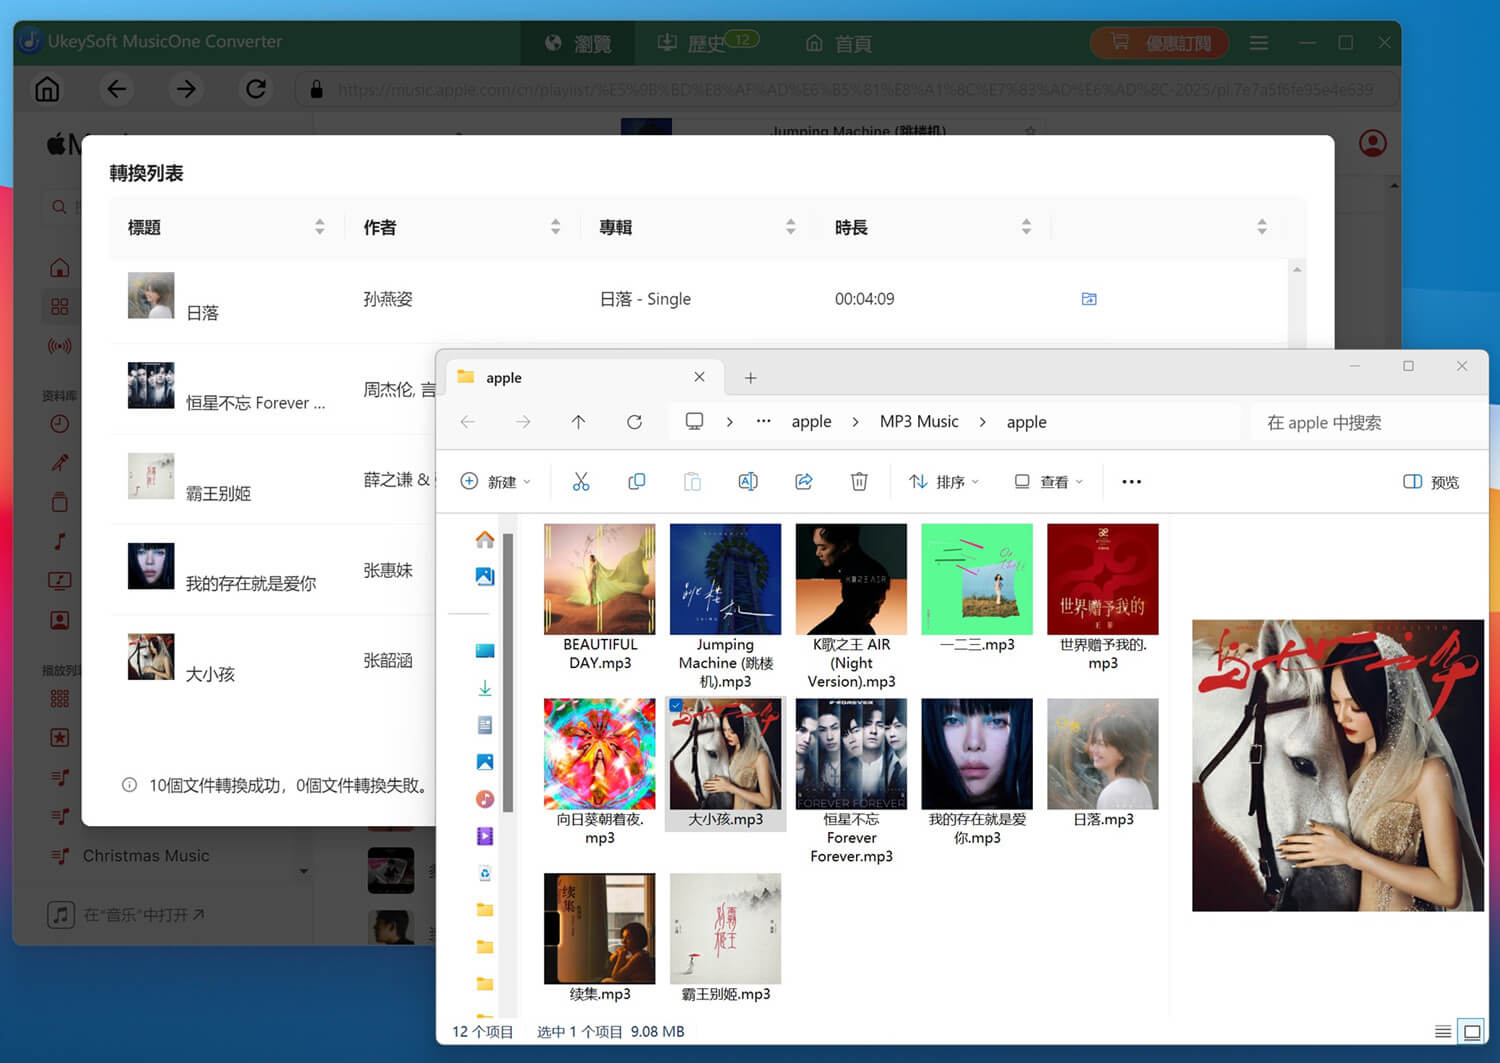The height and width of the screenshot is (1063, 1500).
Task: Click the microphone Artists icon in sidebar
Action: tap(60, 462)
